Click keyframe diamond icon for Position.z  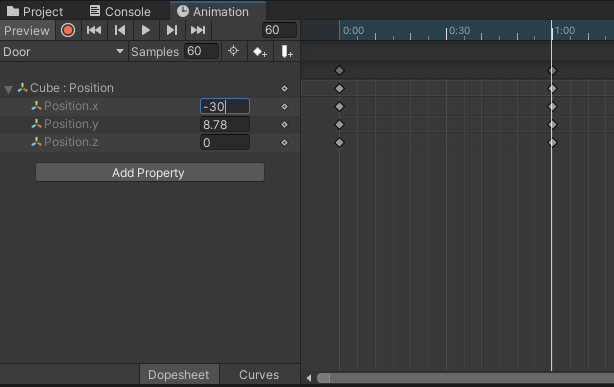tap(285, 143)
